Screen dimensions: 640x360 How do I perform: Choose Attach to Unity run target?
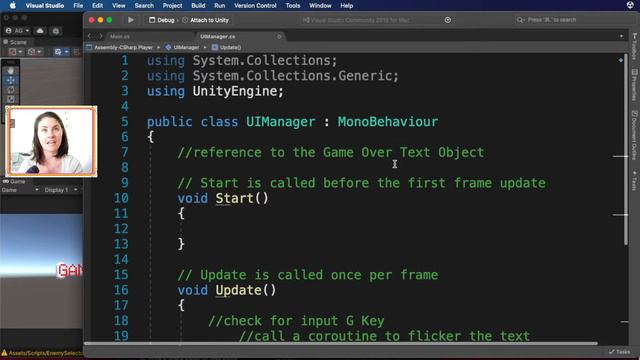pyautogui.click(x=205, y=20)
